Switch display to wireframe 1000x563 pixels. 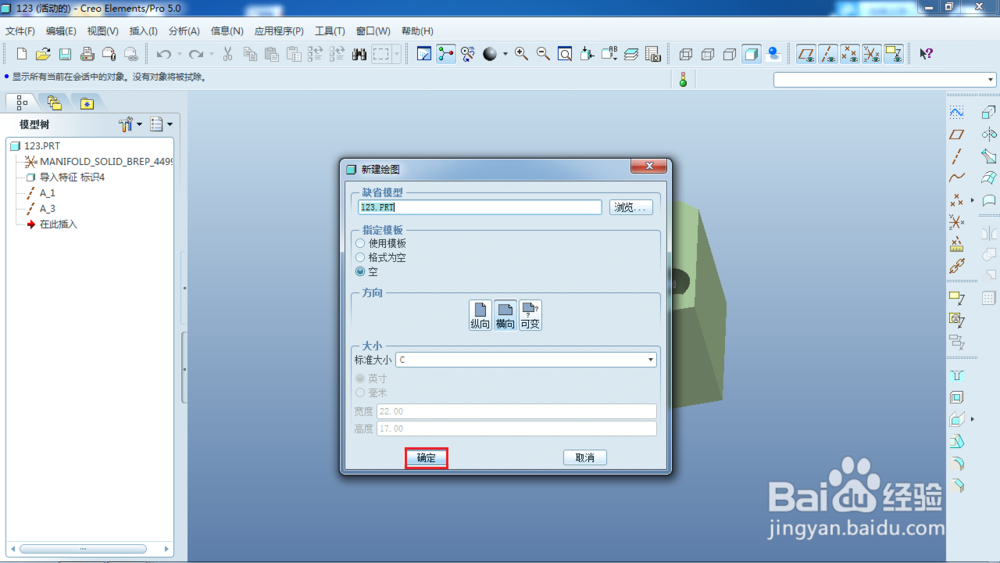tap(686, 54)
